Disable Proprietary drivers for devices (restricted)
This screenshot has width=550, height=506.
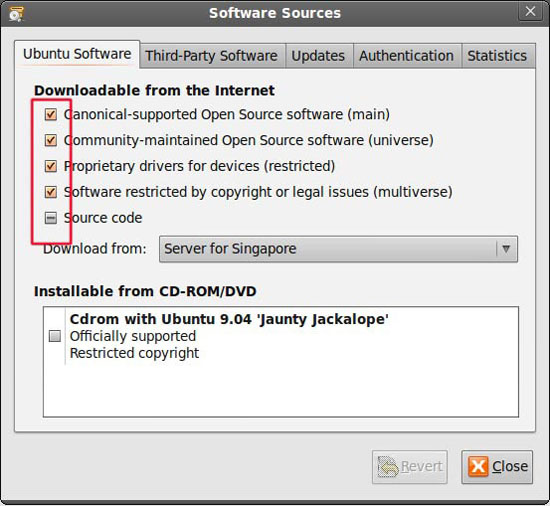[51, 166]
